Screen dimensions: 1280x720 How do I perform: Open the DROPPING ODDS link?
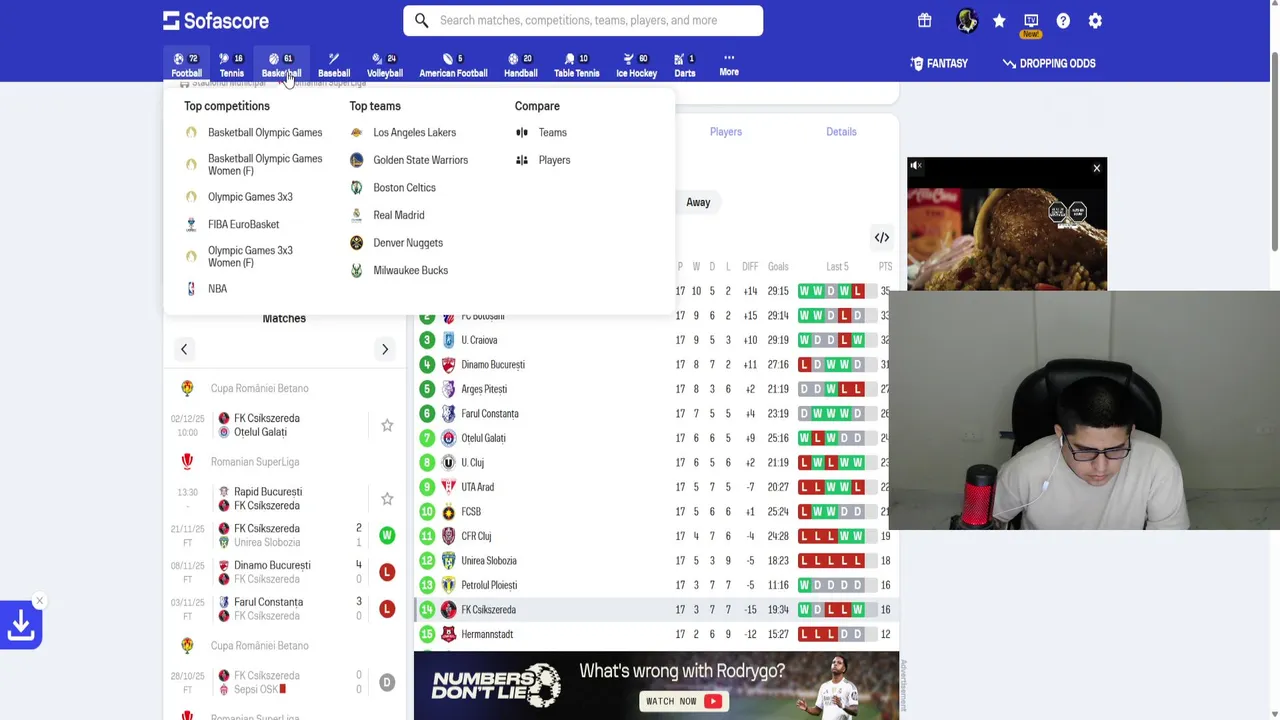point(1049,63)
